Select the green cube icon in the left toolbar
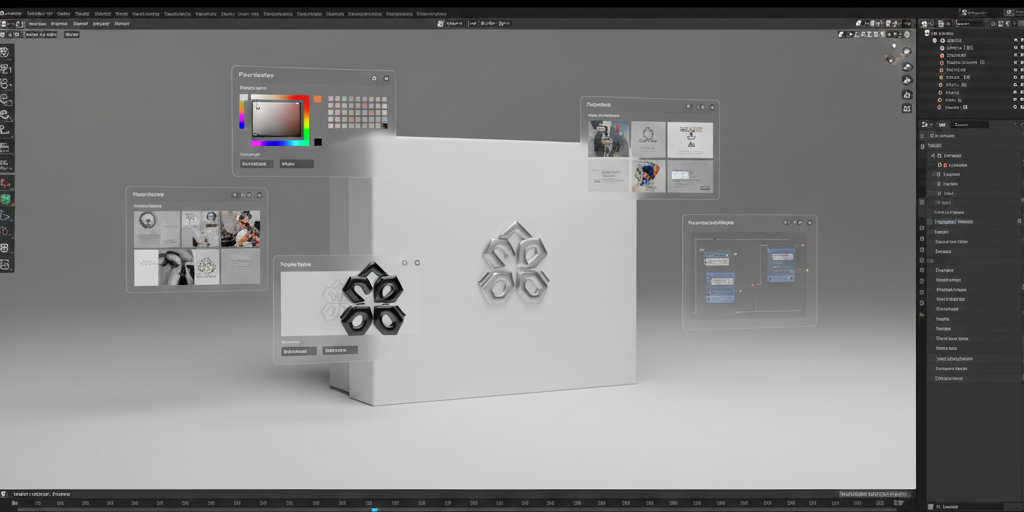This screenshot has width=1024, height=512. pos(6,200)
